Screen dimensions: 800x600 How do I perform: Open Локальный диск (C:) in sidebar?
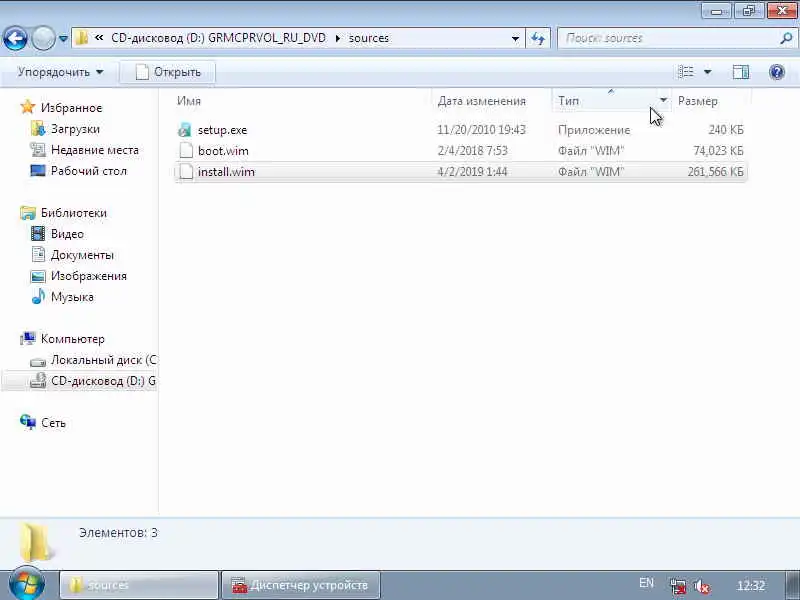pos(104,360)
